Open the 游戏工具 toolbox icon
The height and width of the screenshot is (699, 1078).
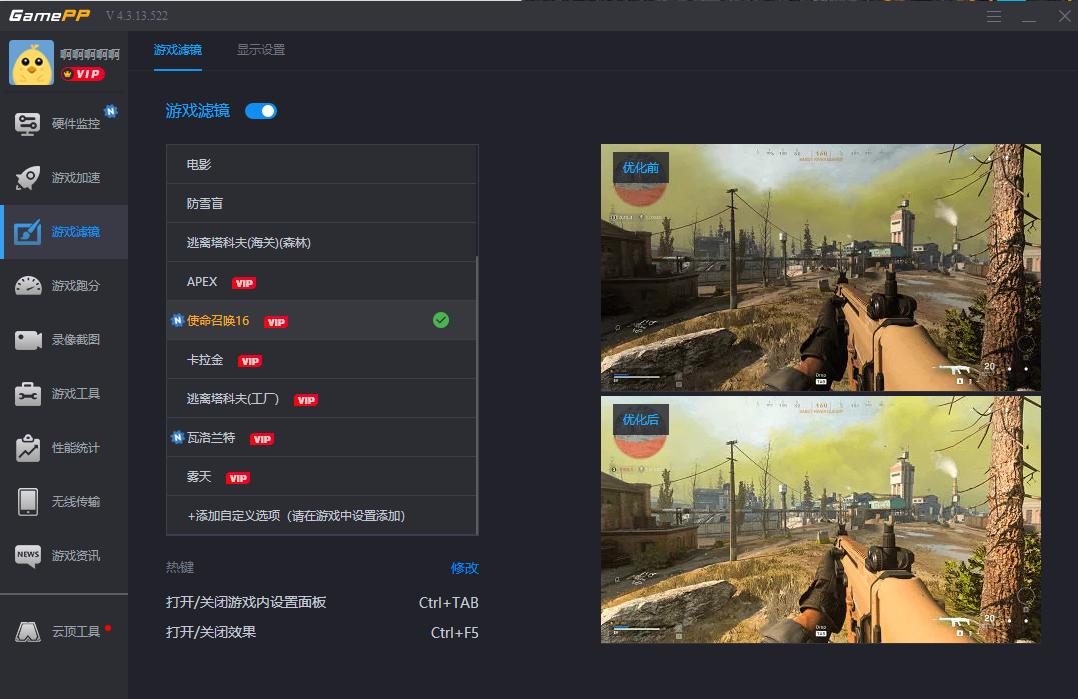coord(28,394)
